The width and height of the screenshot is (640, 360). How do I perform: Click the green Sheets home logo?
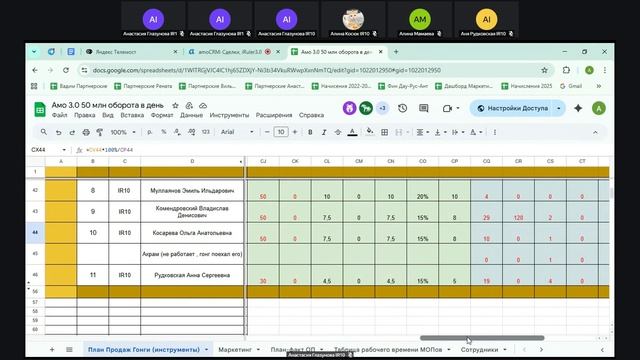coord(40,109)
